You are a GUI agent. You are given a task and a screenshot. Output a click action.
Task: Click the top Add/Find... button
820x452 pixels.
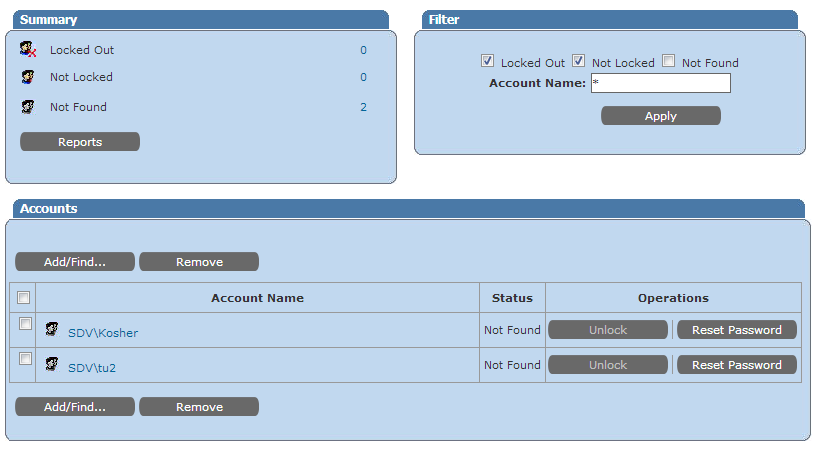coord(75,262)
